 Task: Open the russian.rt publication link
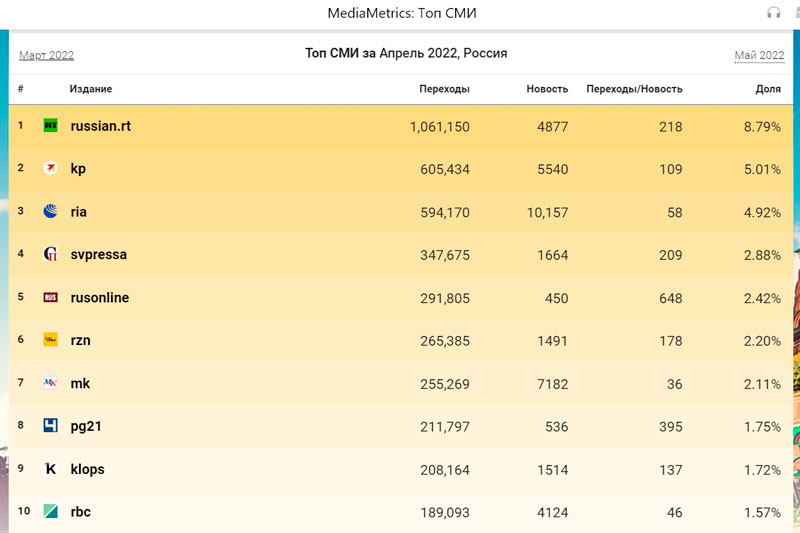point(100,127)
